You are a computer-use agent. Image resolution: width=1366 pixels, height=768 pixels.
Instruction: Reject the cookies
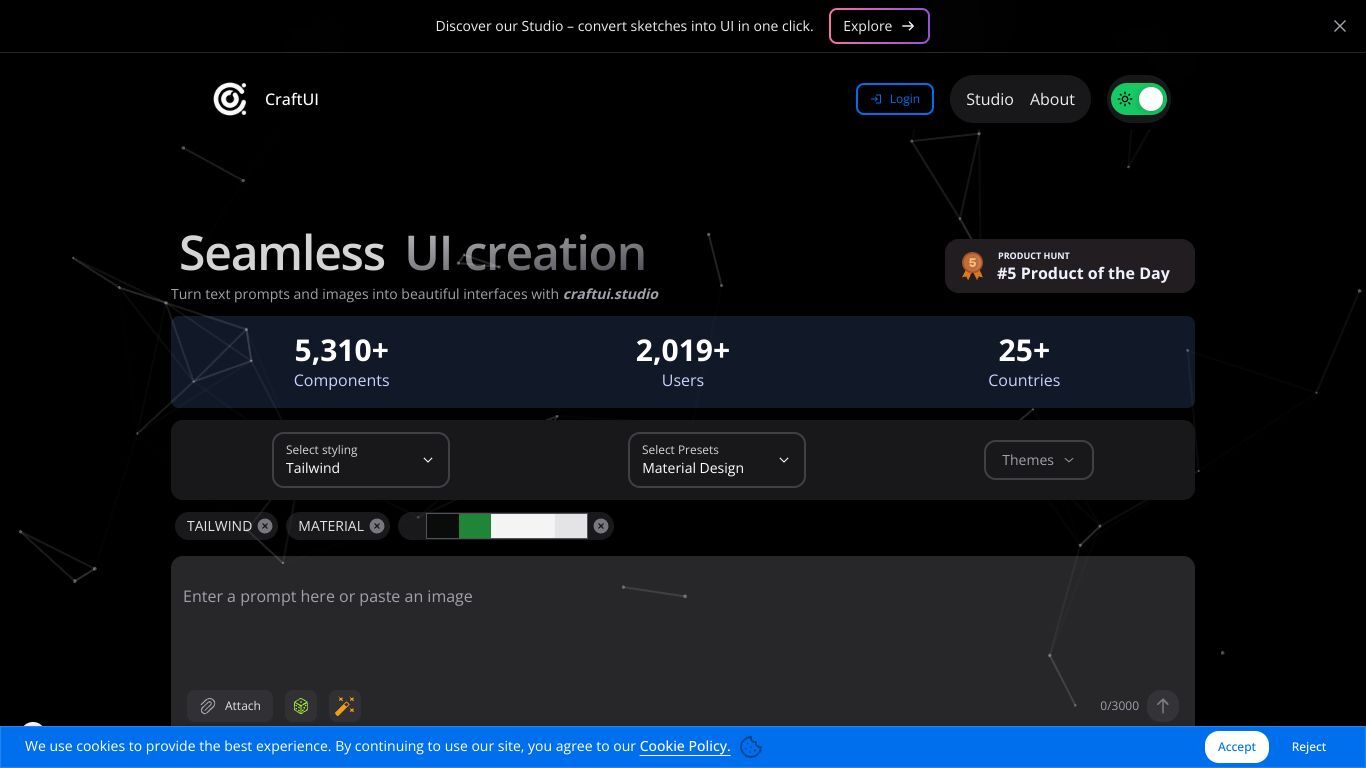pyautogui.click(x=1309, y=747)
